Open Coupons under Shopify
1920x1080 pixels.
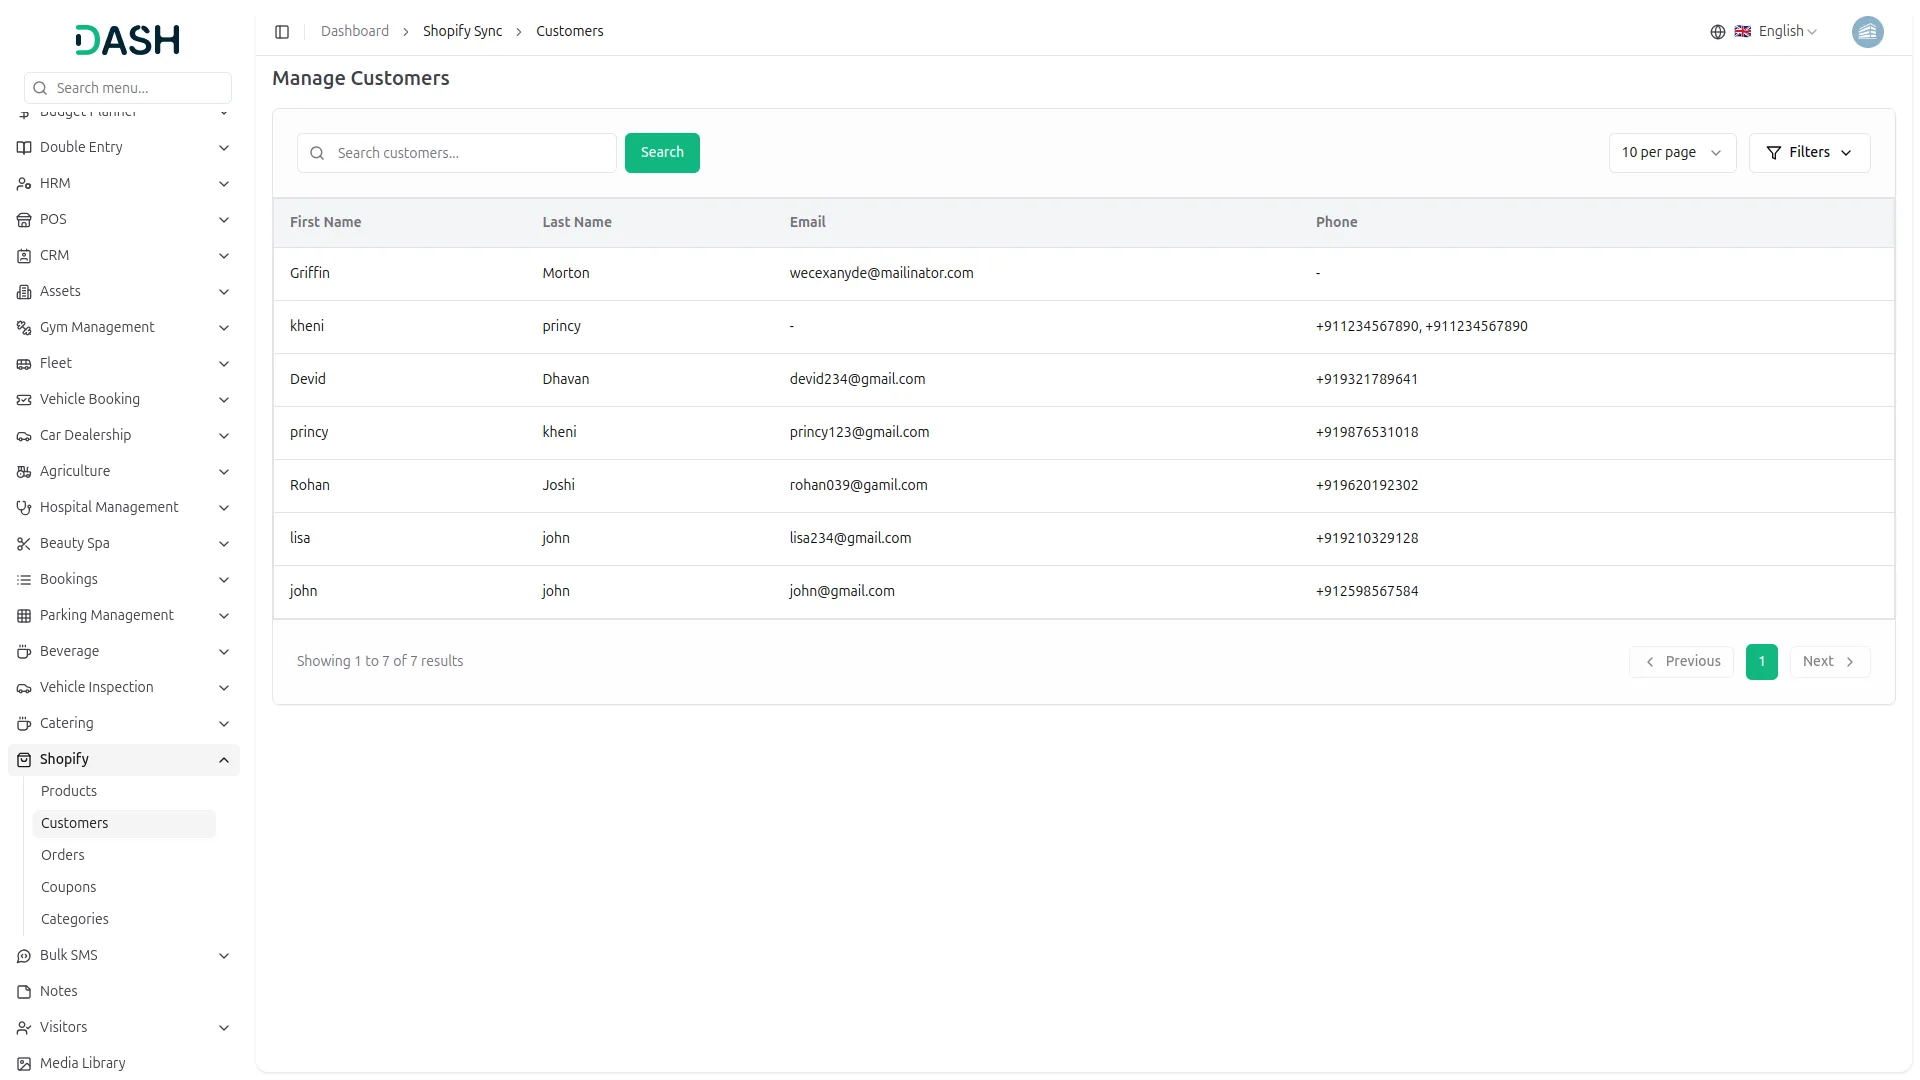click(69, 888)
